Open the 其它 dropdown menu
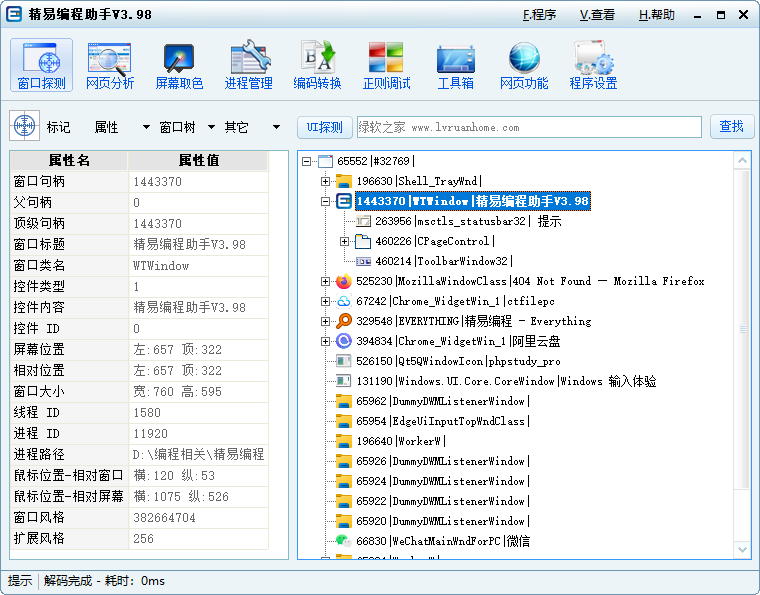 250,127
